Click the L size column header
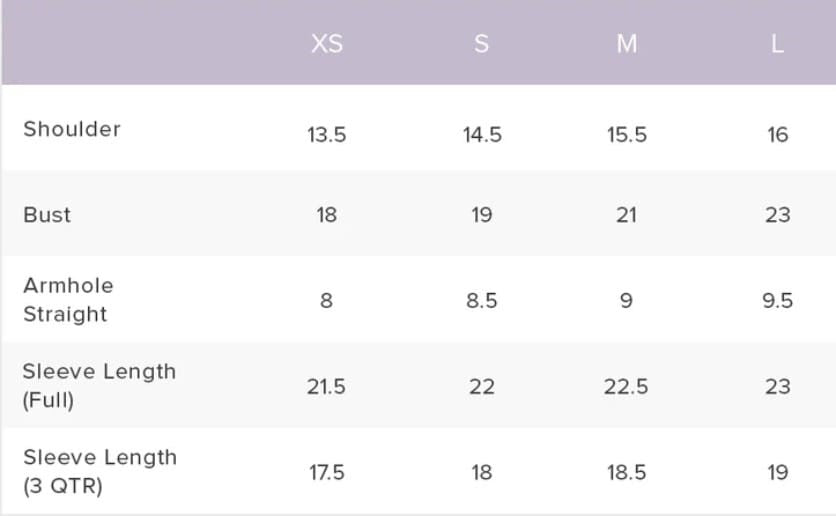The width and height of the screenshot is (836, 516). coord(778,45)
